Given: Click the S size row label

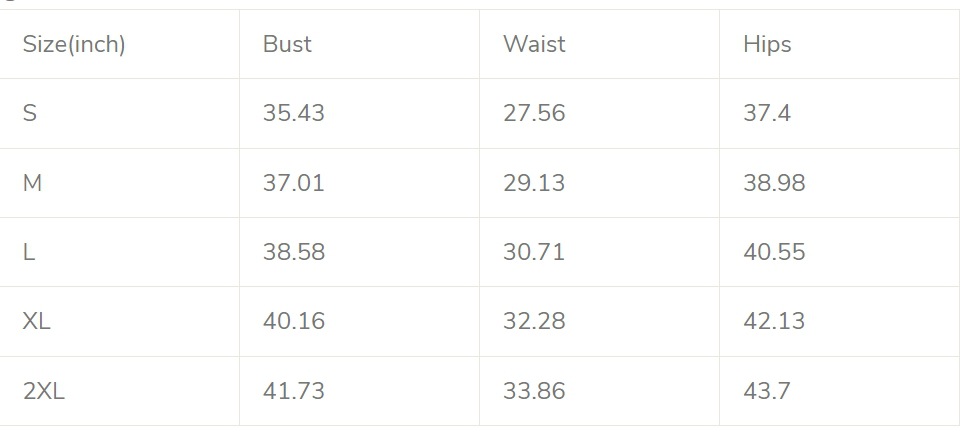Looking at the screenshot, I should 30,113.
